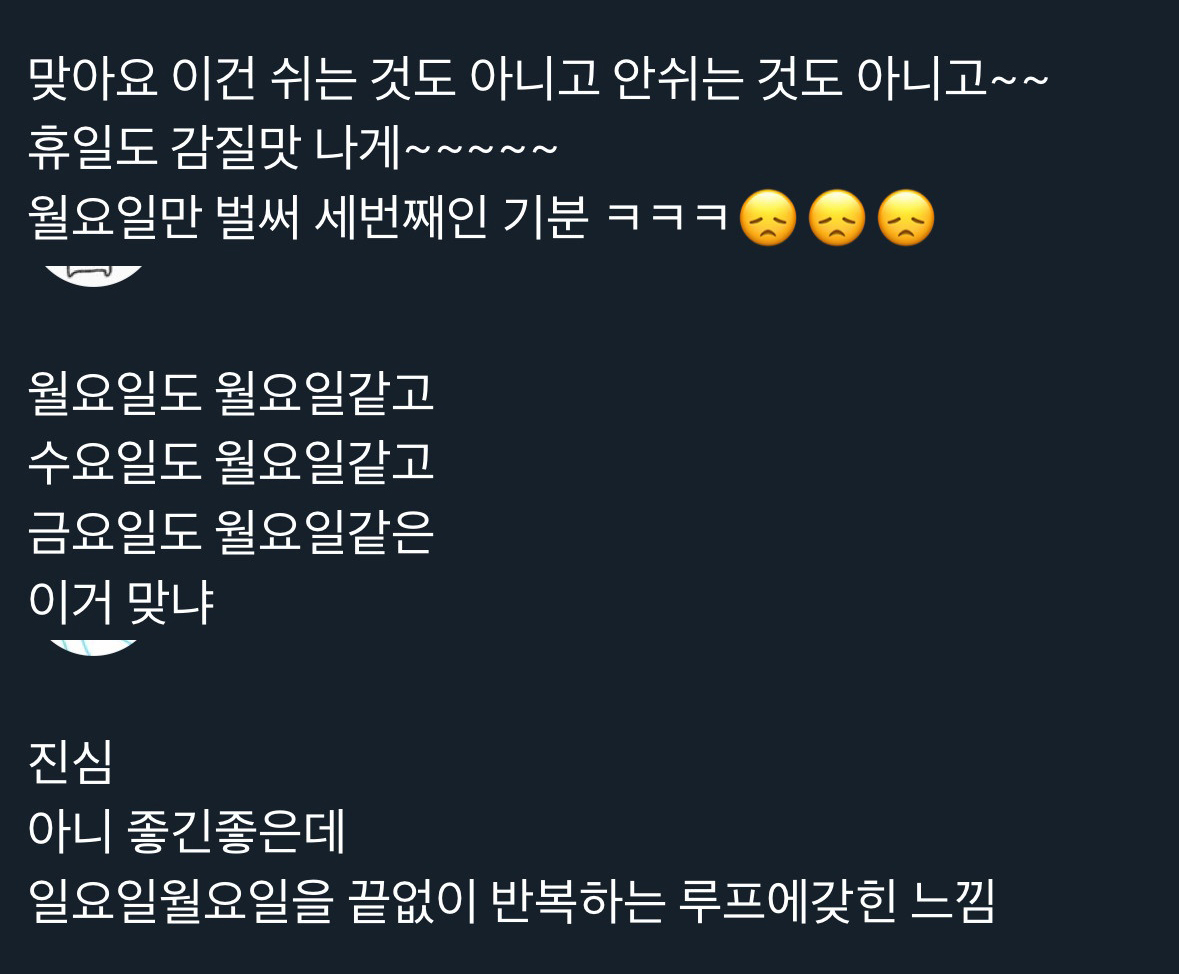Select the line '월요일도 월요일같고'
1179x974 pixels.
coord(231,393)
